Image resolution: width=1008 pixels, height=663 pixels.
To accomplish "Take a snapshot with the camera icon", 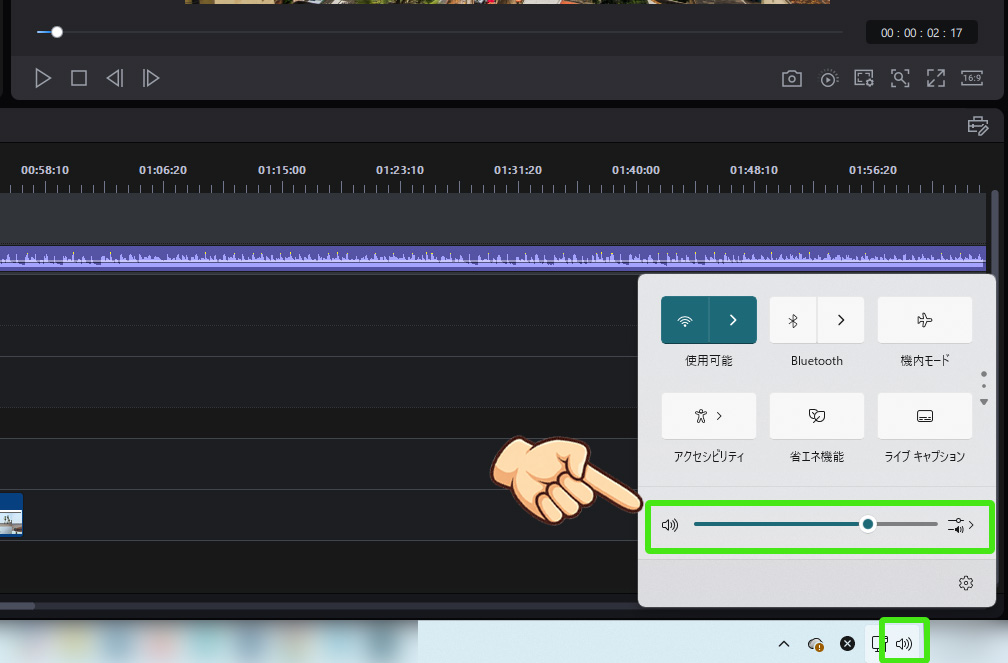I will coord(792,79).
